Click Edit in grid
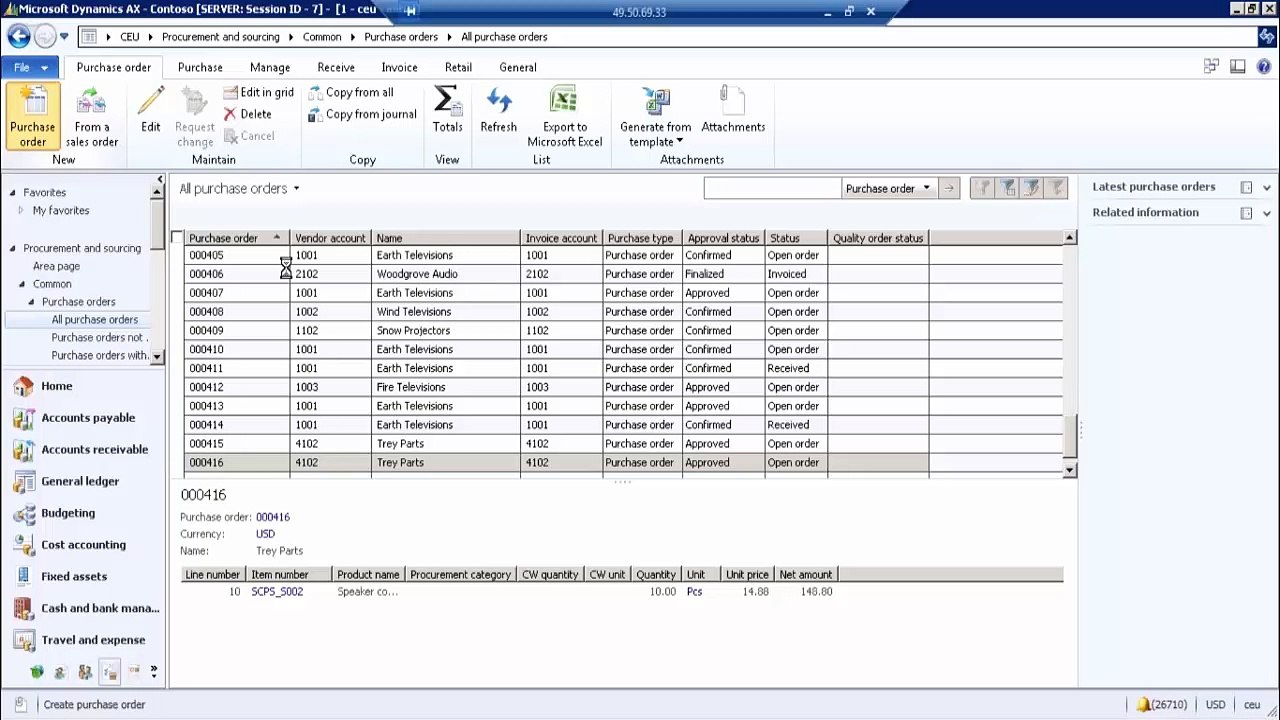This screenshot has width=1280, height=720. (x=258, y=92)
